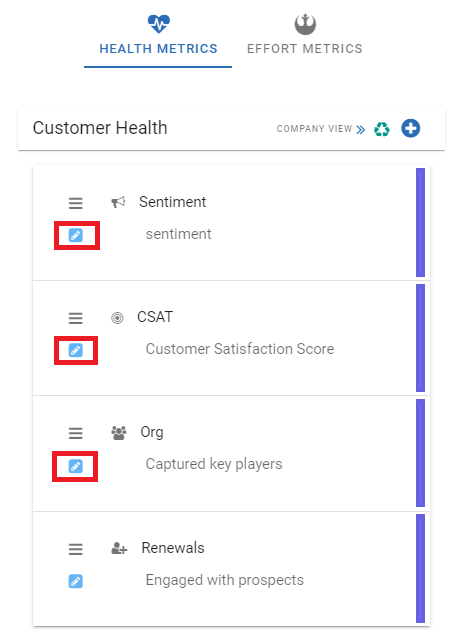Screen dimensions: 452x641
Task: Edit the Org metric with pencil icon
Action: [x=76, y=466]
